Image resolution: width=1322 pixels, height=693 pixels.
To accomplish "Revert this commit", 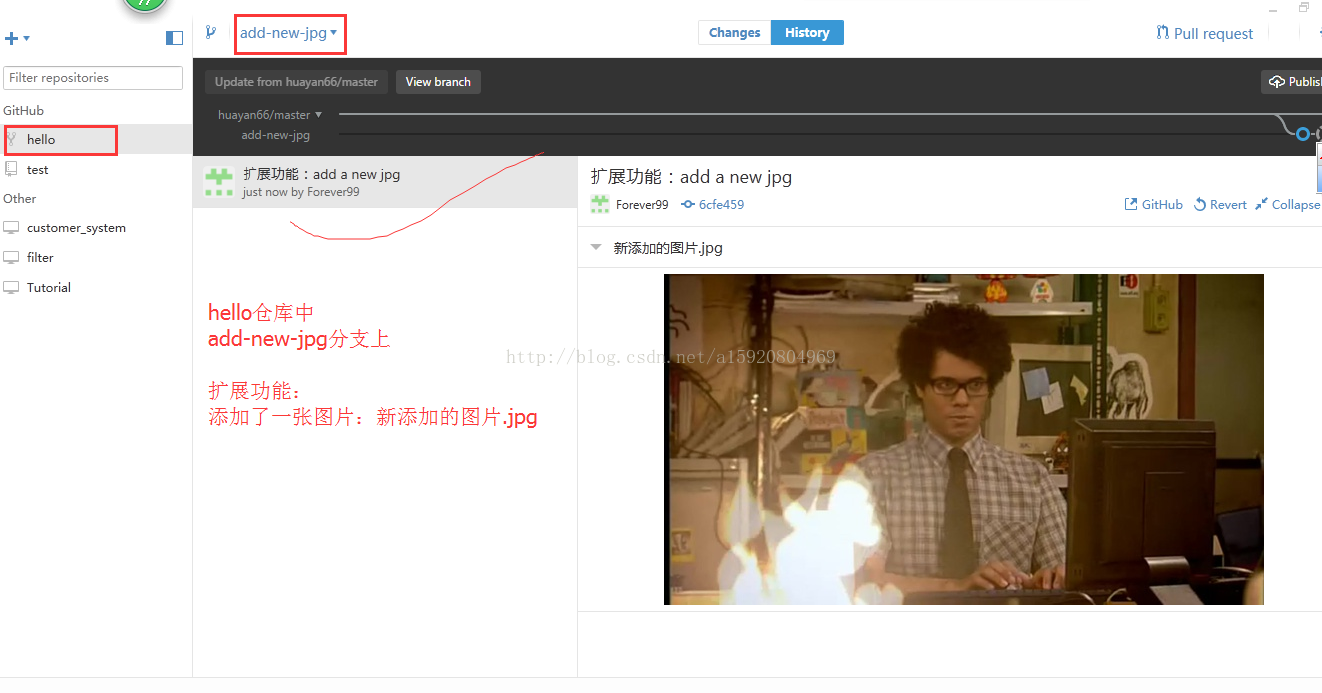I will [x=1220, y=204].
